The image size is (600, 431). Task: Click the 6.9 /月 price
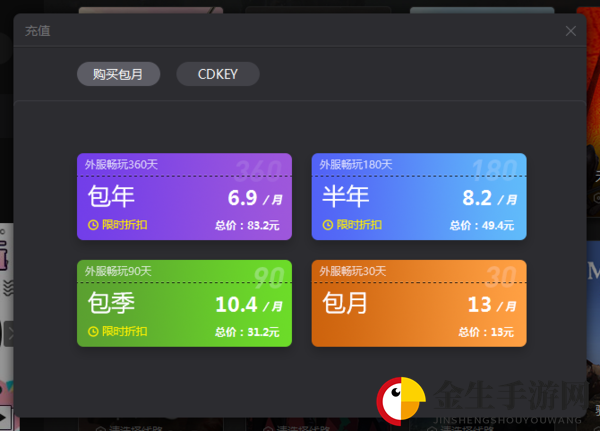(x=255, y=198)
